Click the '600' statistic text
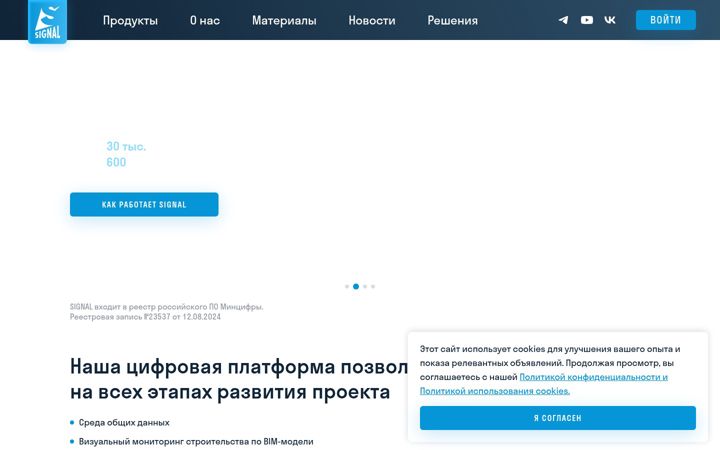Viewport: 720px width, 450px height. click(x=116, y=162)
